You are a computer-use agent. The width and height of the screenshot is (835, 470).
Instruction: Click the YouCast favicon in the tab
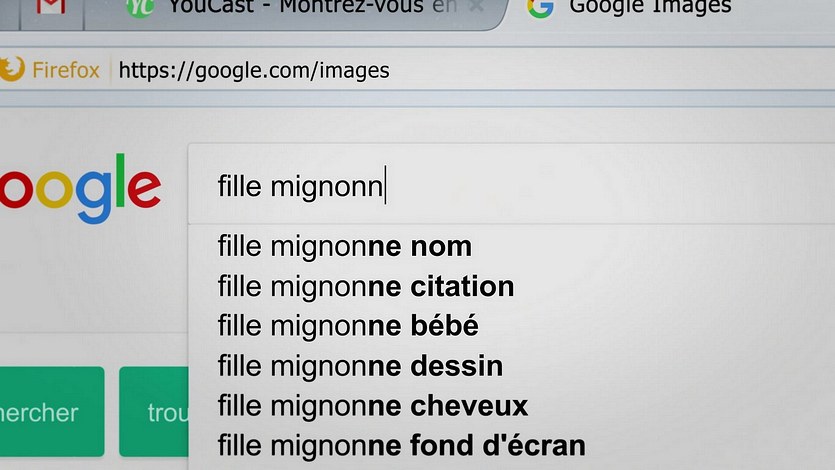click(x=141, y=6)
